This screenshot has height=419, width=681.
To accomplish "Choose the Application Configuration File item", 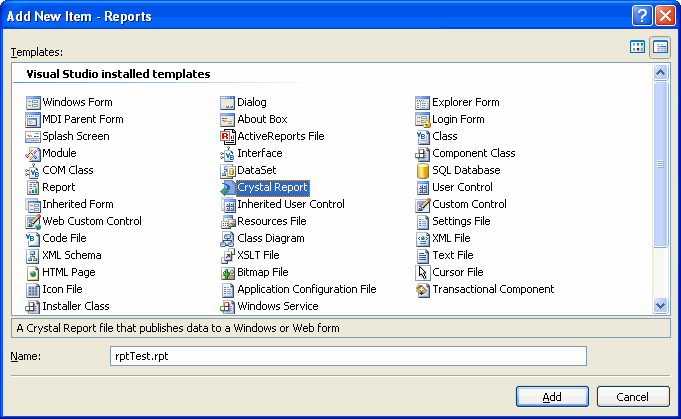I will click(306, 289).
